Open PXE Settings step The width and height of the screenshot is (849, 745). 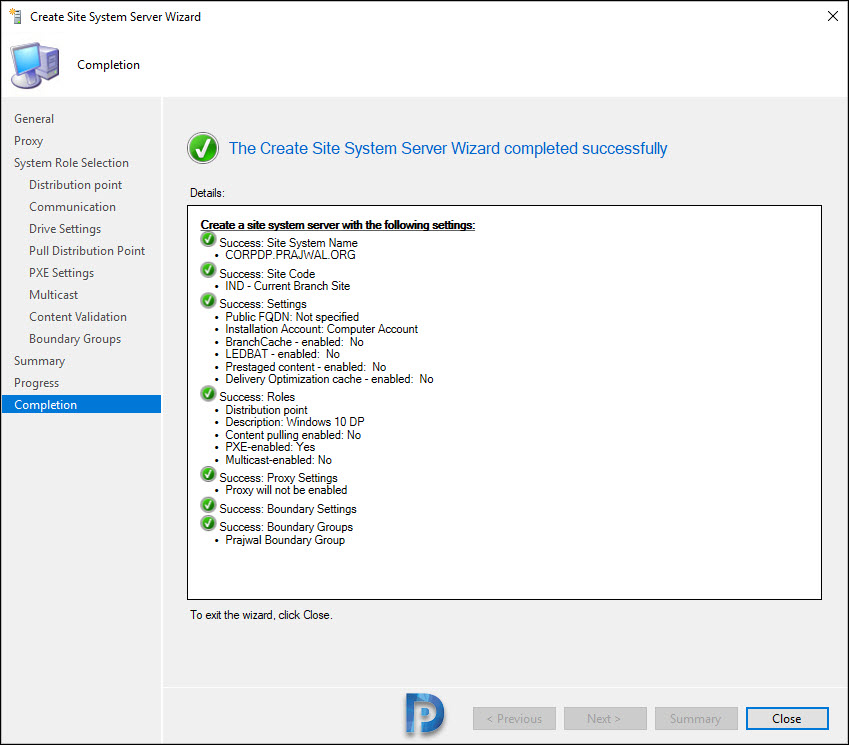[62, 273]
